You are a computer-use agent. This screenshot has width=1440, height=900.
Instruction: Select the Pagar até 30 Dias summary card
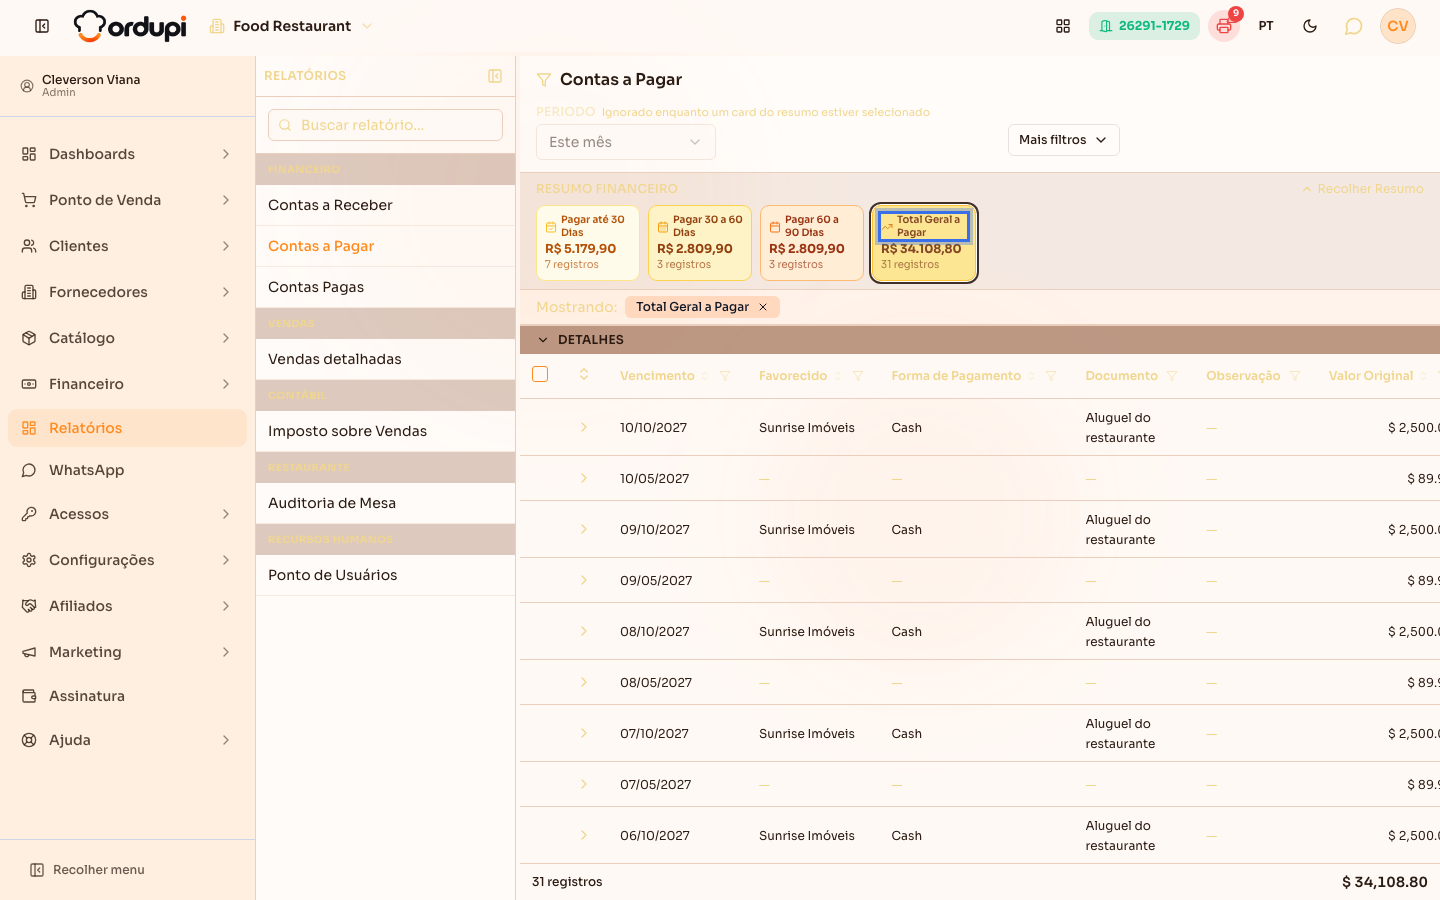(x=588, y=243)
